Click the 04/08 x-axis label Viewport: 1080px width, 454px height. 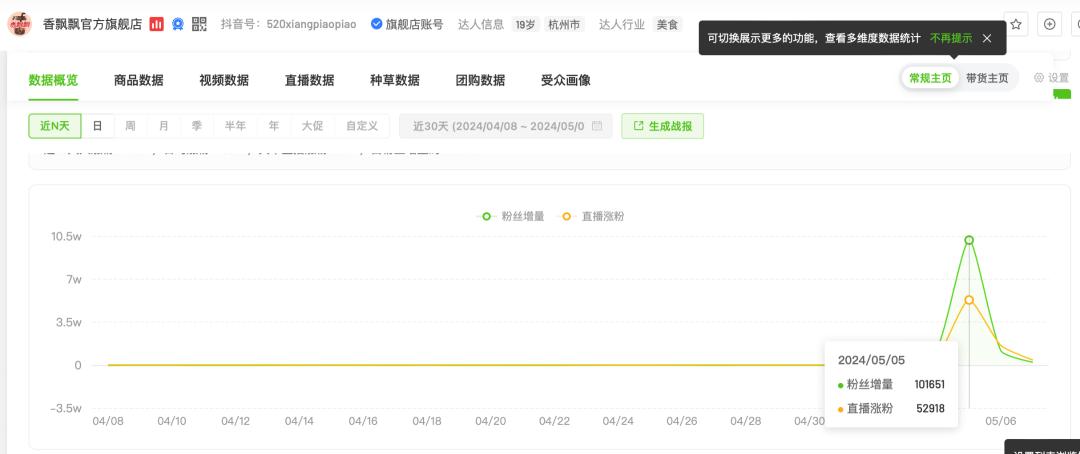coord(108,421)
